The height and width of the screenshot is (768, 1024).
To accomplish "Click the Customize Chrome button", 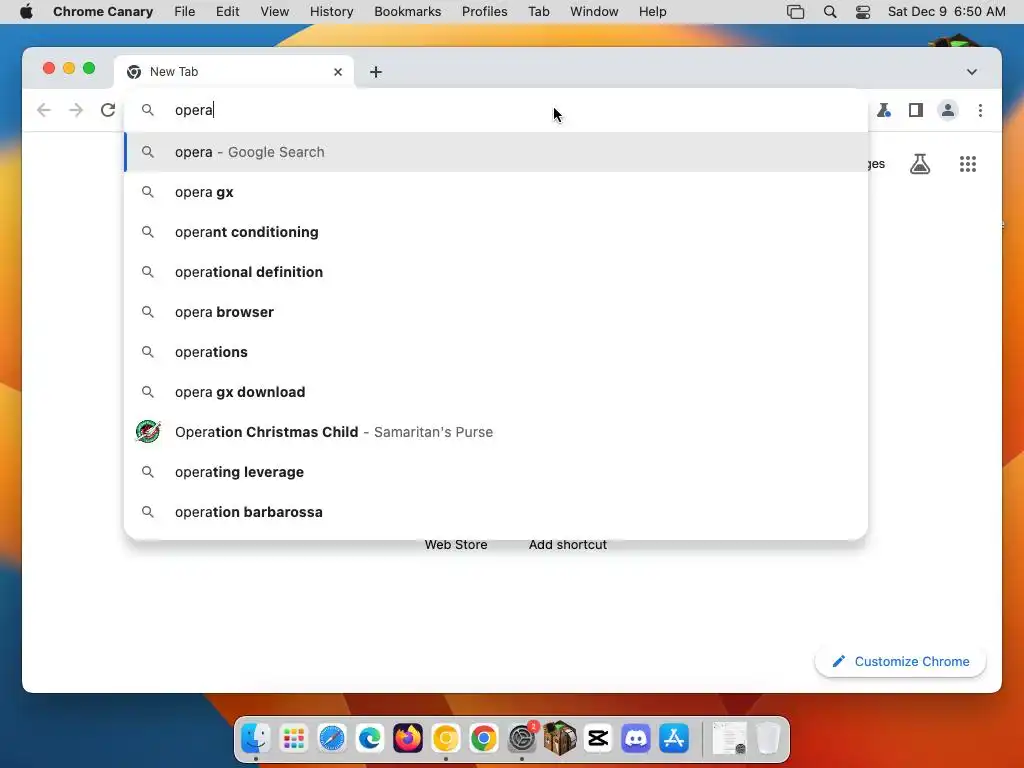I will tap(901, 662).
